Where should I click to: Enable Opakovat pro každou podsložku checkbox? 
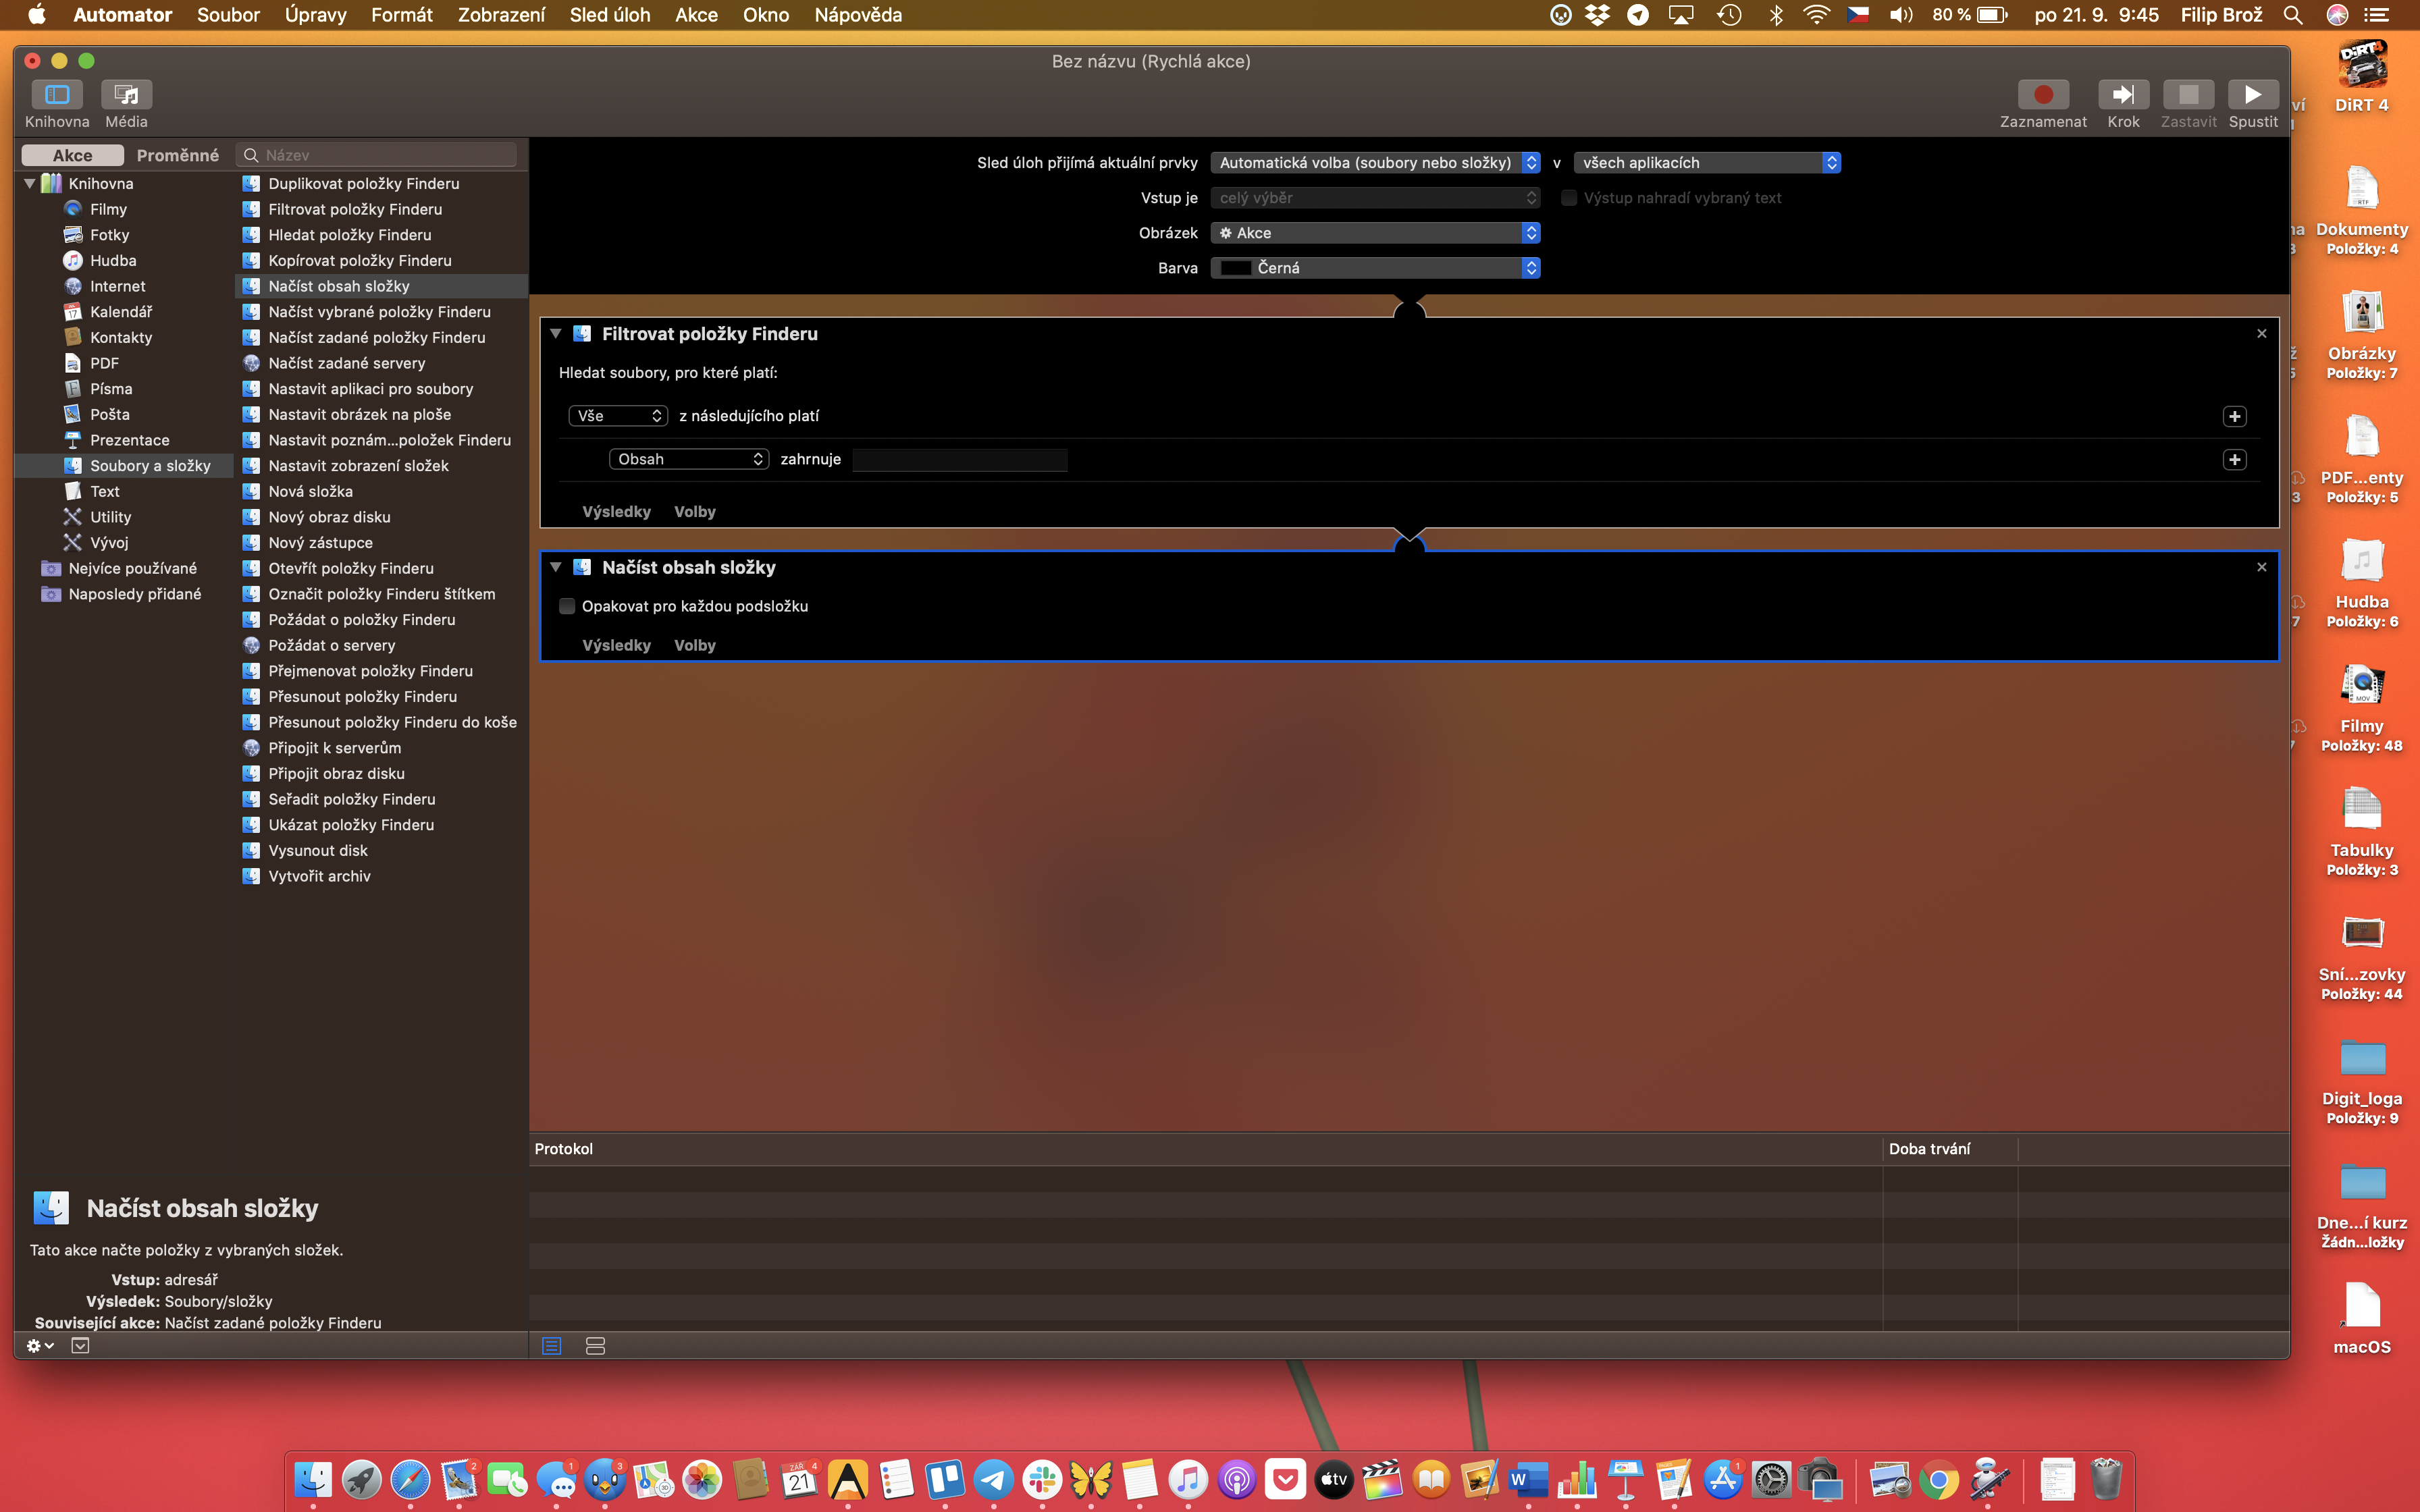(567, 606)
